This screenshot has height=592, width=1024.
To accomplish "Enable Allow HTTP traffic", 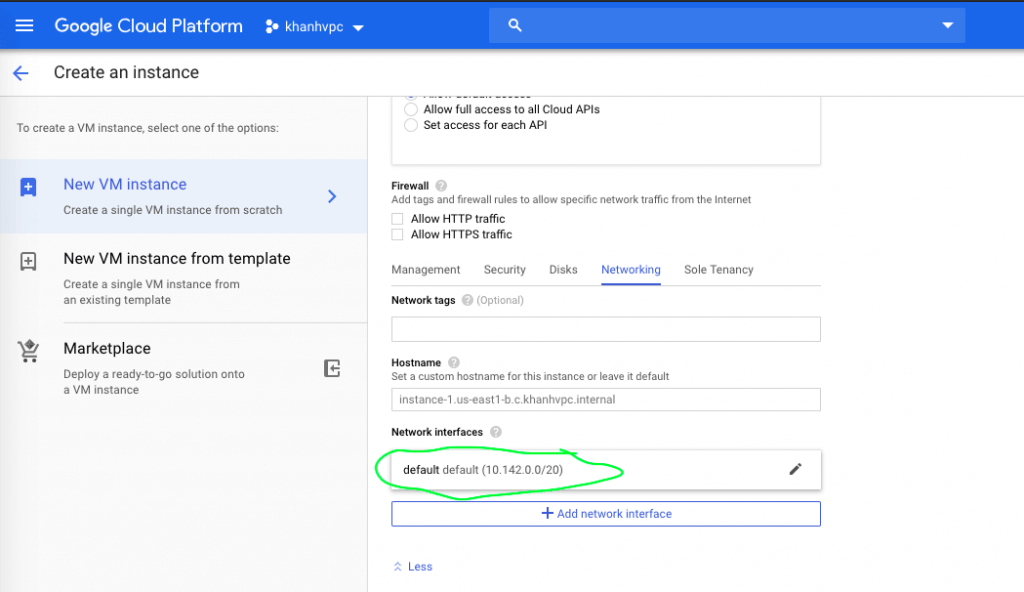I will pos(398,218).
